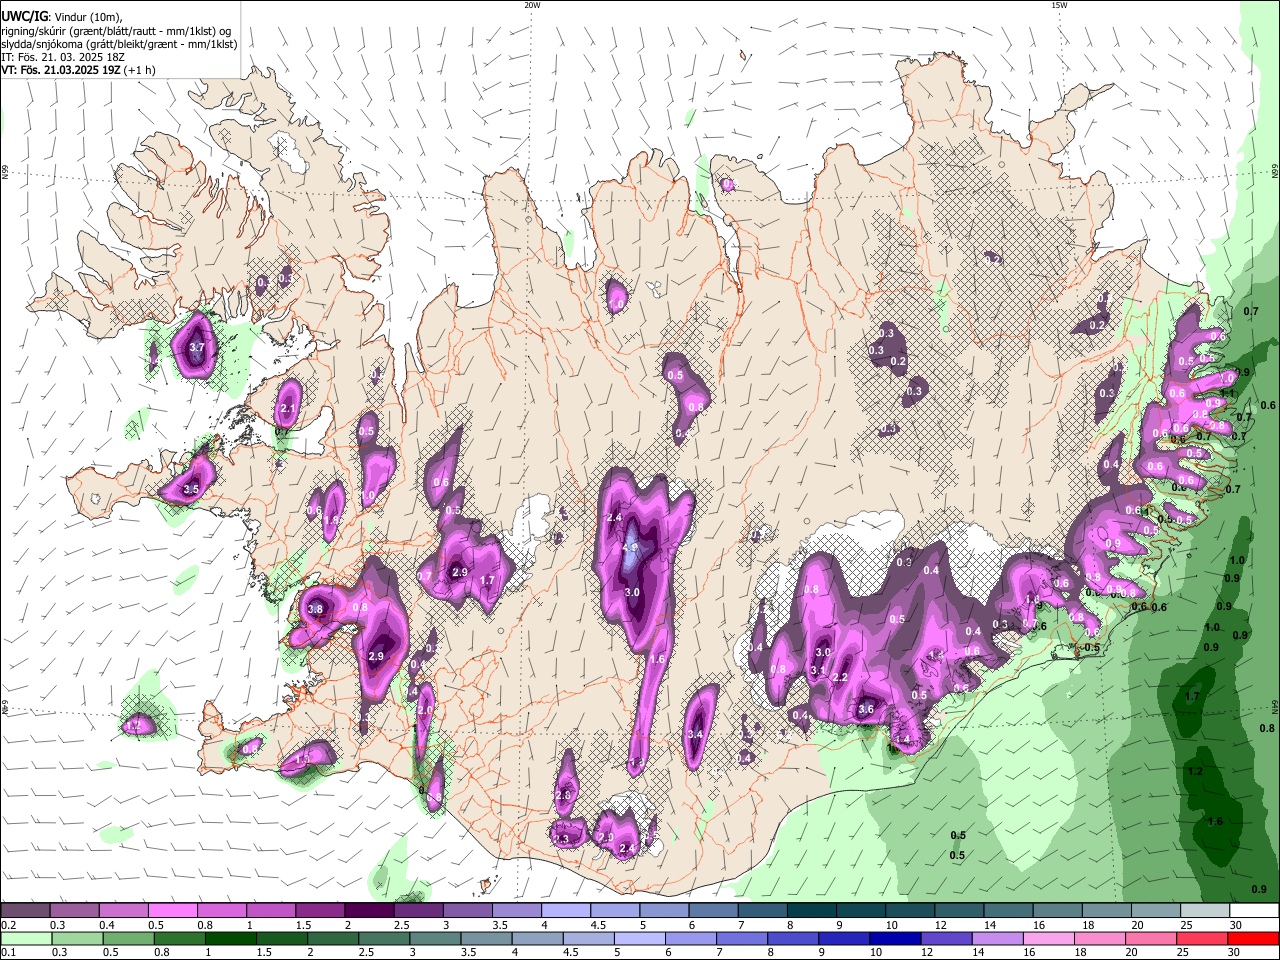
Task: Click the white 30 swatch in the upper legend
Action: point(1255,911)
